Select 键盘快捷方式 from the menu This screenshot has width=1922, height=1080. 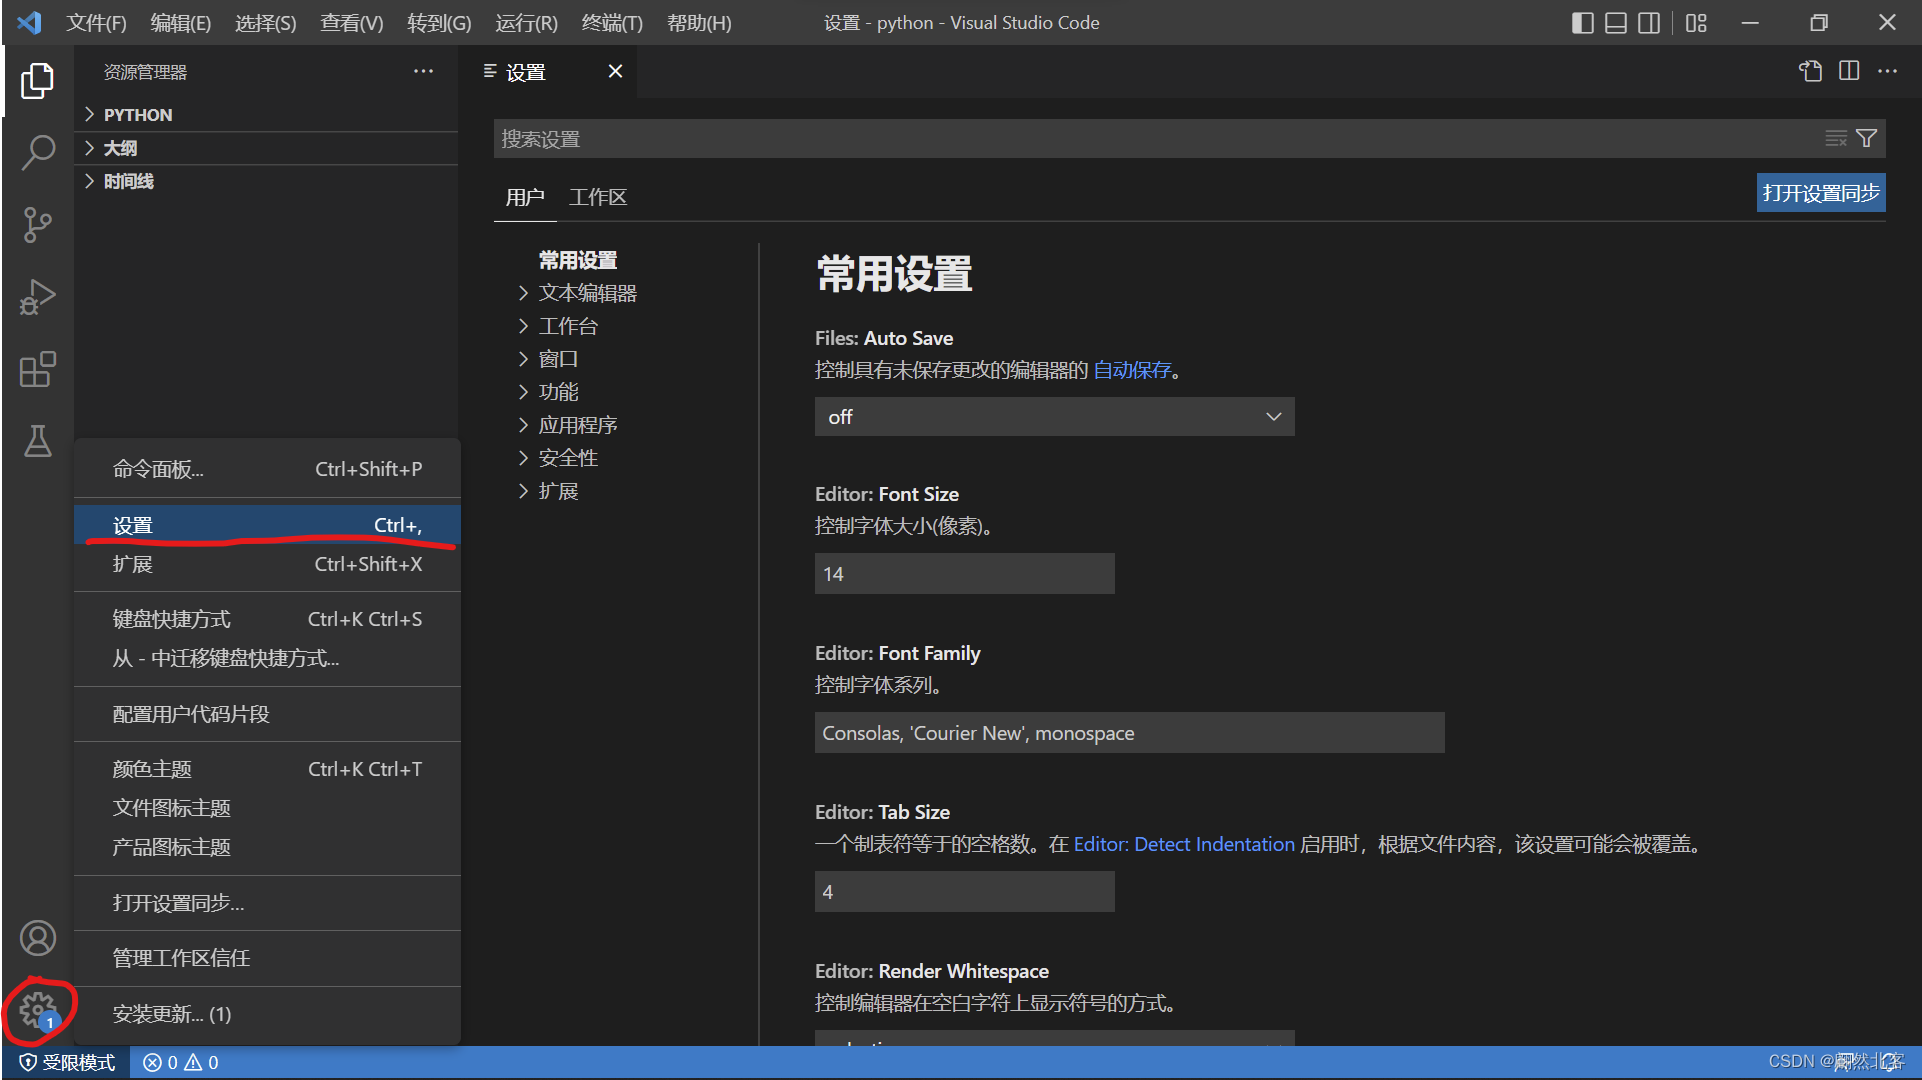click(x=172, y=619)
